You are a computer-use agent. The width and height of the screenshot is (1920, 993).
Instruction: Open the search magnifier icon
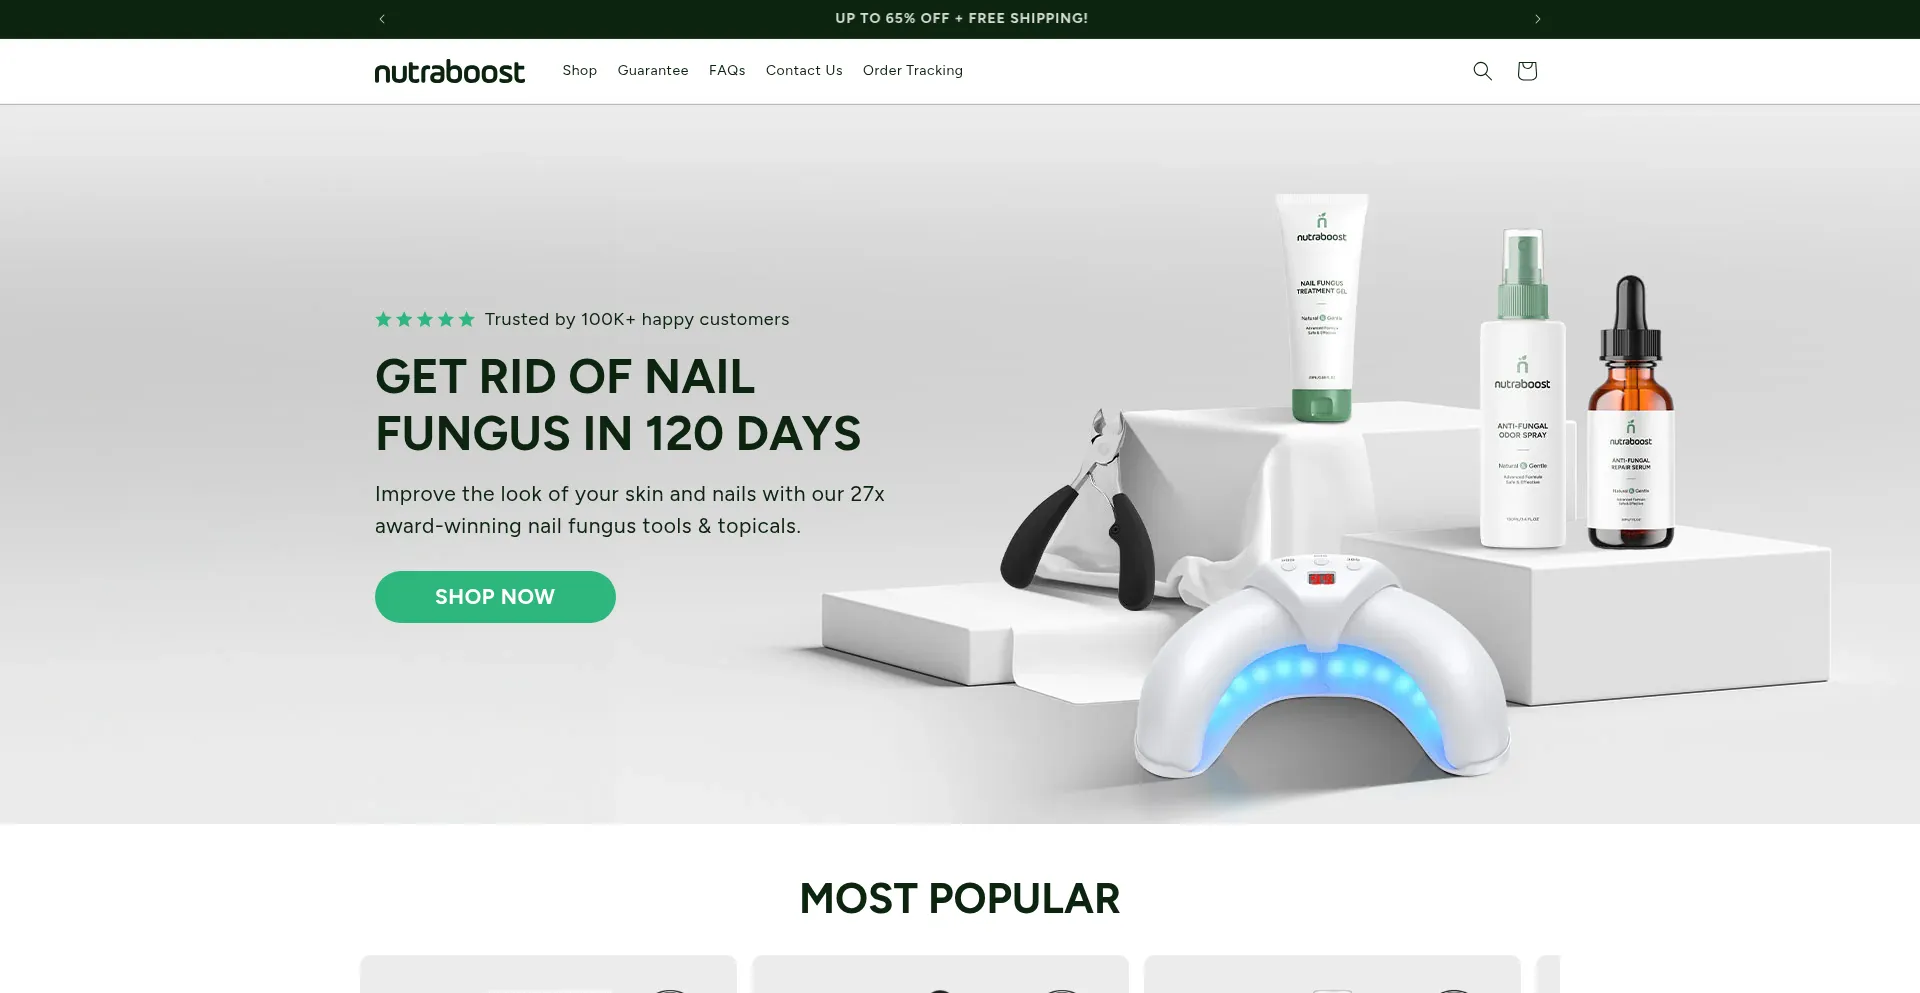coord(1482,71)
